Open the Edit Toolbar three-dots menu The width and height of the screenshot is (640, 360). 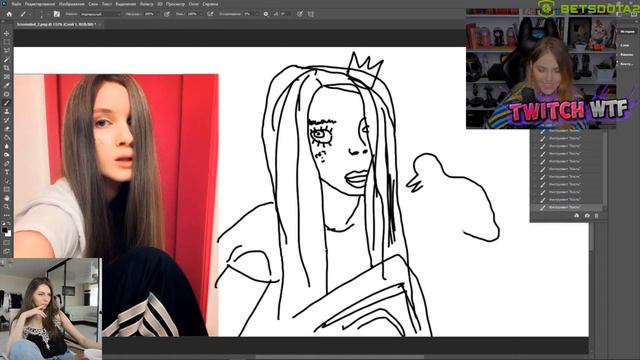[x=7, y=215]
